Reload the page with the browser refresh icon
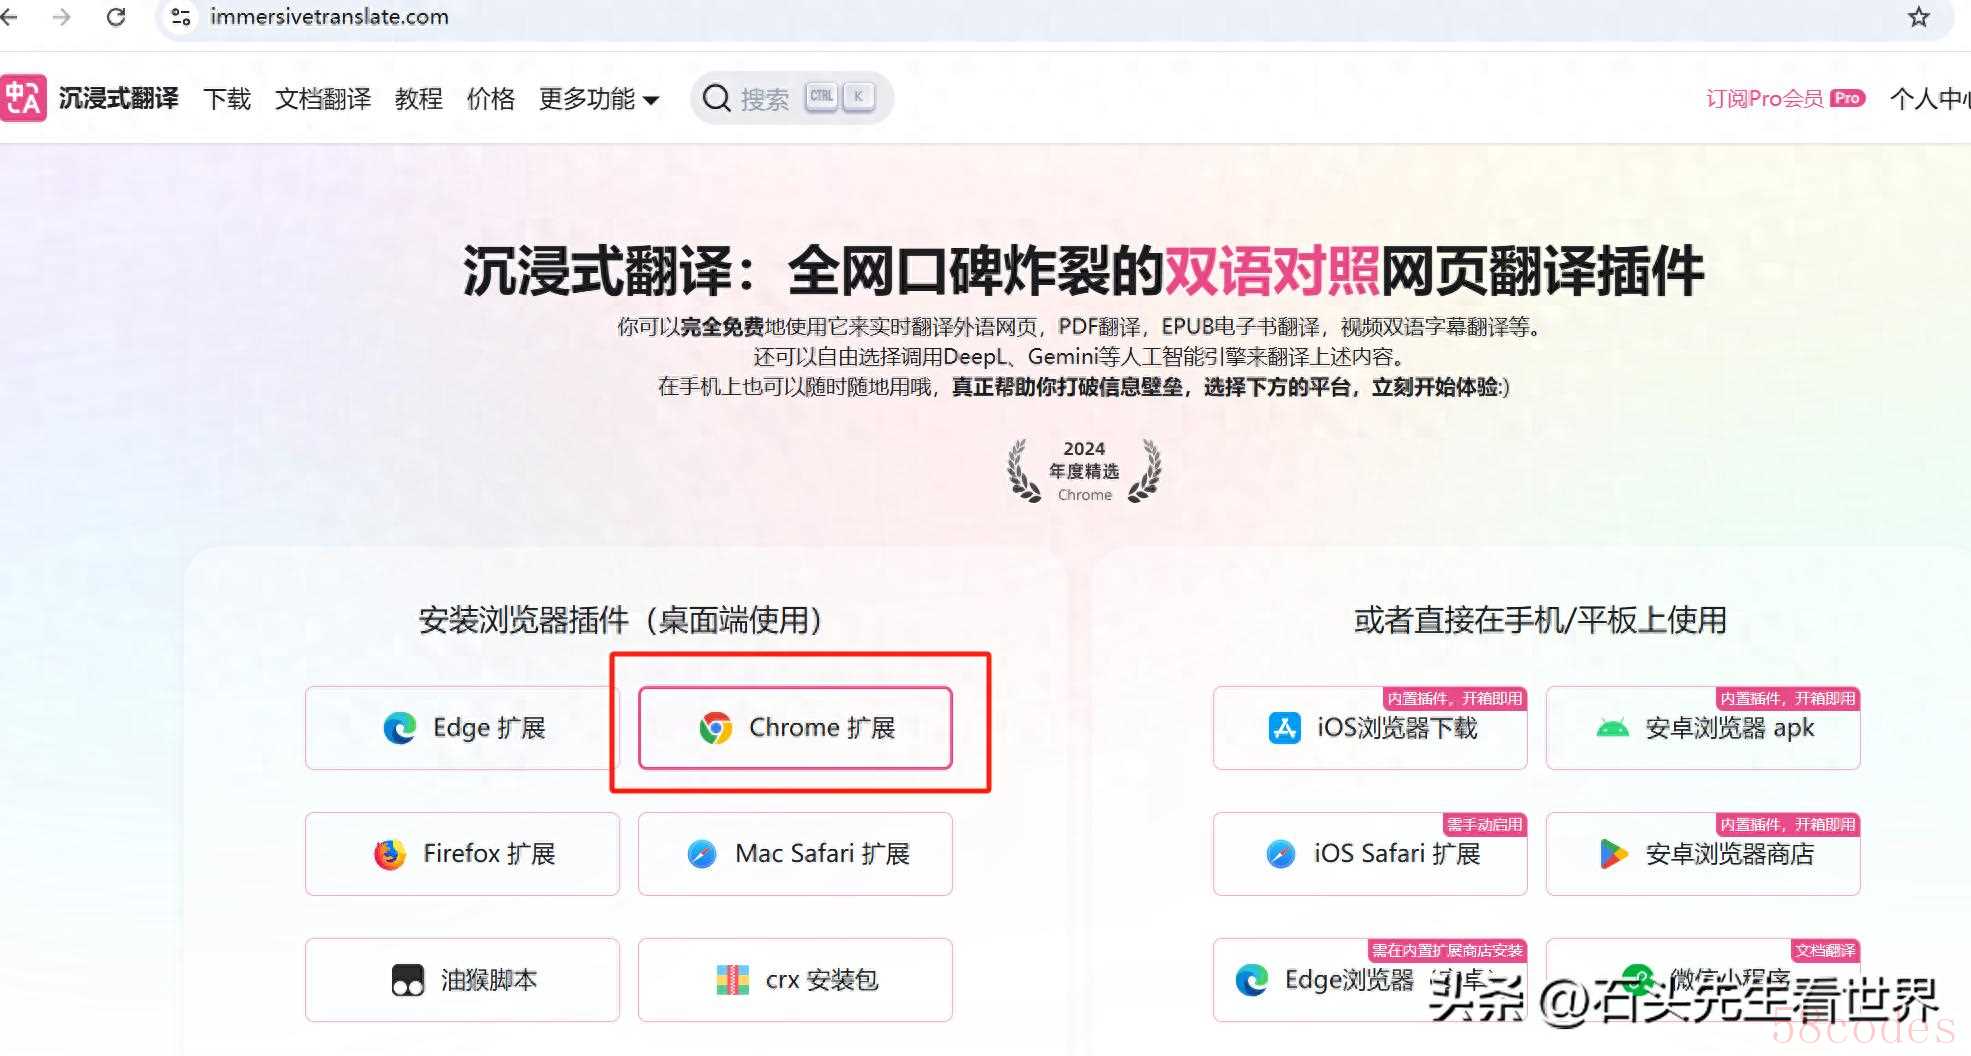This screenshot has width=1971, height=1056. click(x=116, y=17)
